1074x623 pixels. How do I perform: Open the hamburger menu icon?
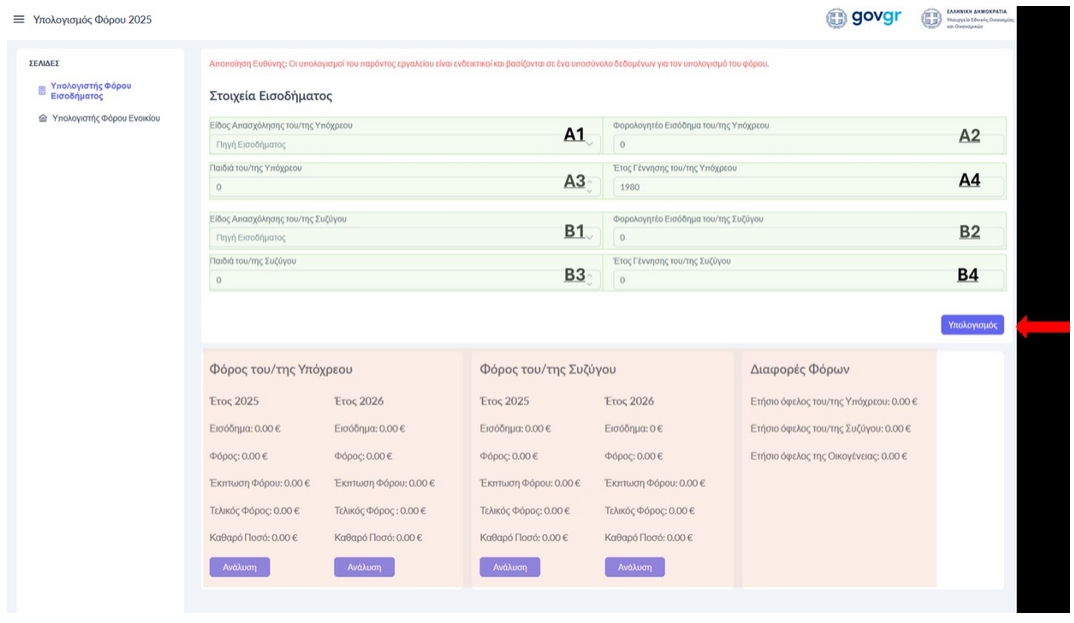(x=18, y=19)
